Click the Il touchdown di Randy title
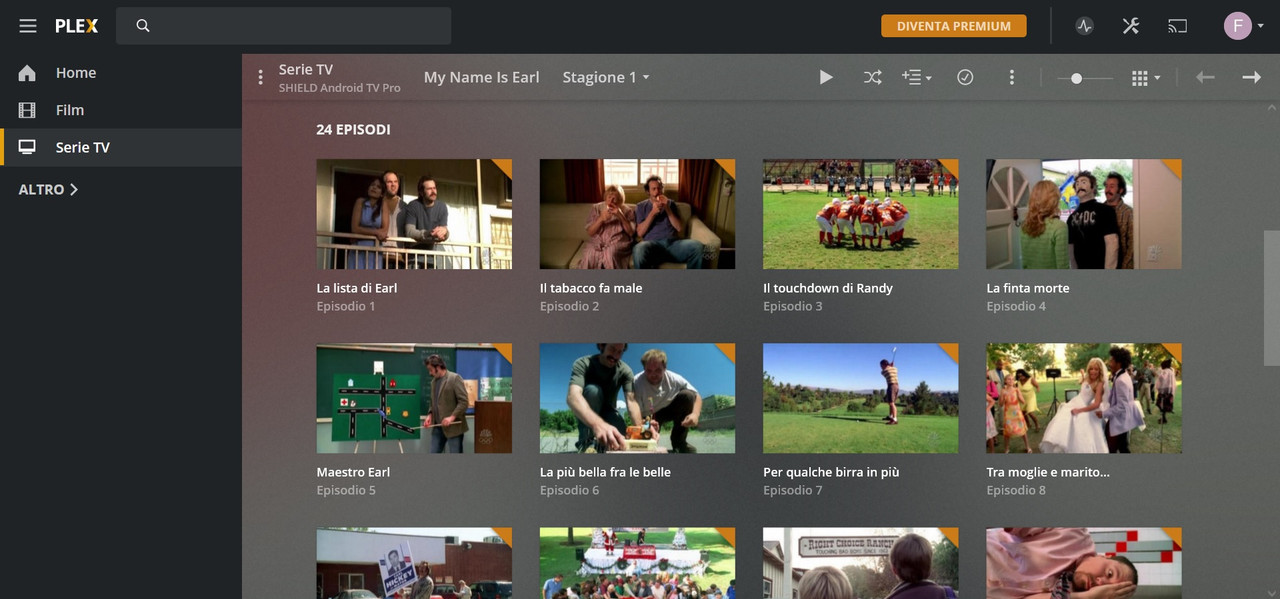Screen dimensions: 1280x599 tap(828, 288)
